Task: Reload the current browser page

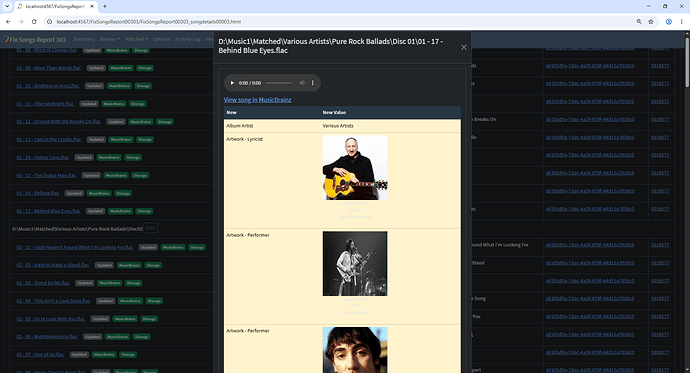Action: pyautogui.click(x=34, y=22)
